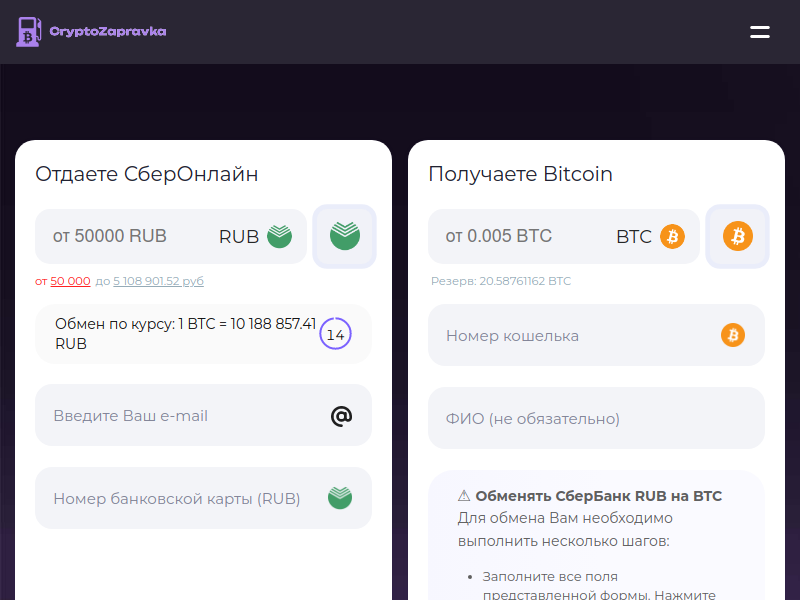This screenshot has height=600, width=800.
Task: Click the Sberbank icon beside RUB label
Action: coord(280,236)
